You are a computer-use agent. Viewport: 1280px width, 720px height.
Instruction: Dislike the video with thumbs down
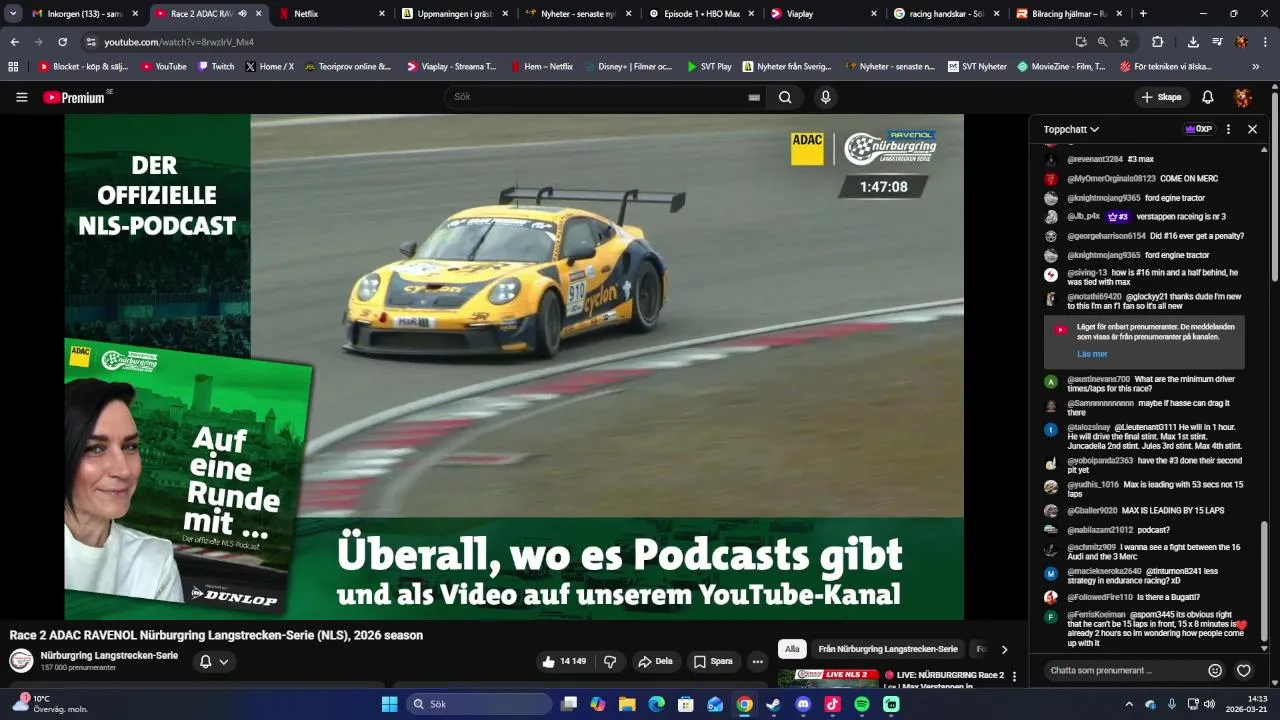pyautogui.click(x=609, y=661)
